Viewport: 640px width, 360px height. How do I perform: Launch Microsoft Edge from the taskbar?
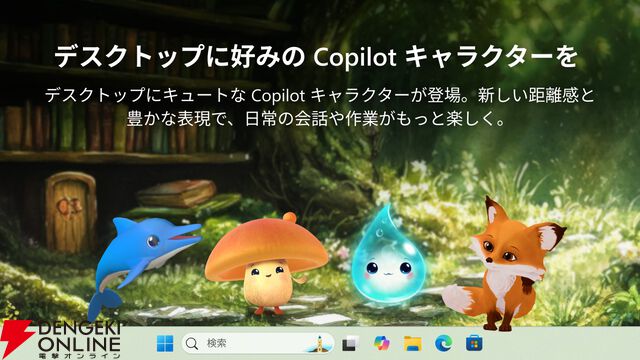[443, 343]
